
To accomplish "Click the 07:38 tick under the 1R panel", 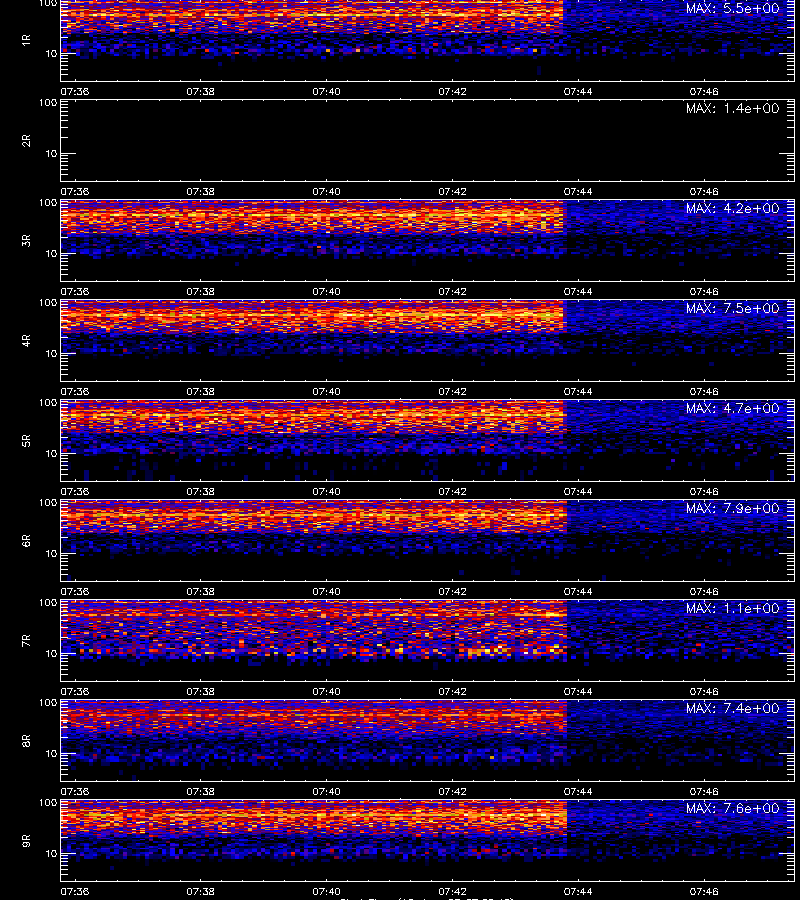I will point(200,91).
